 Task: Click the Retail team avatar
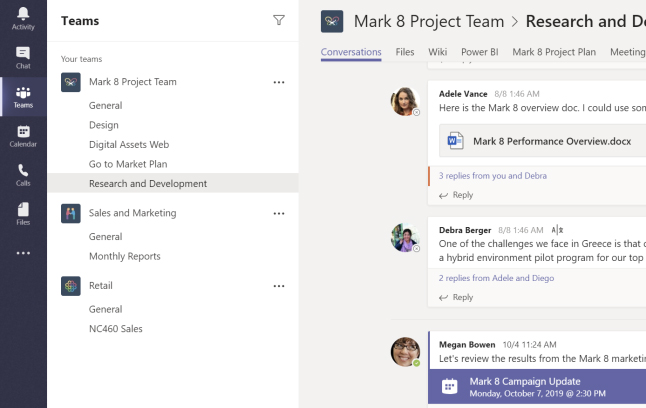[x=71, y=286]
